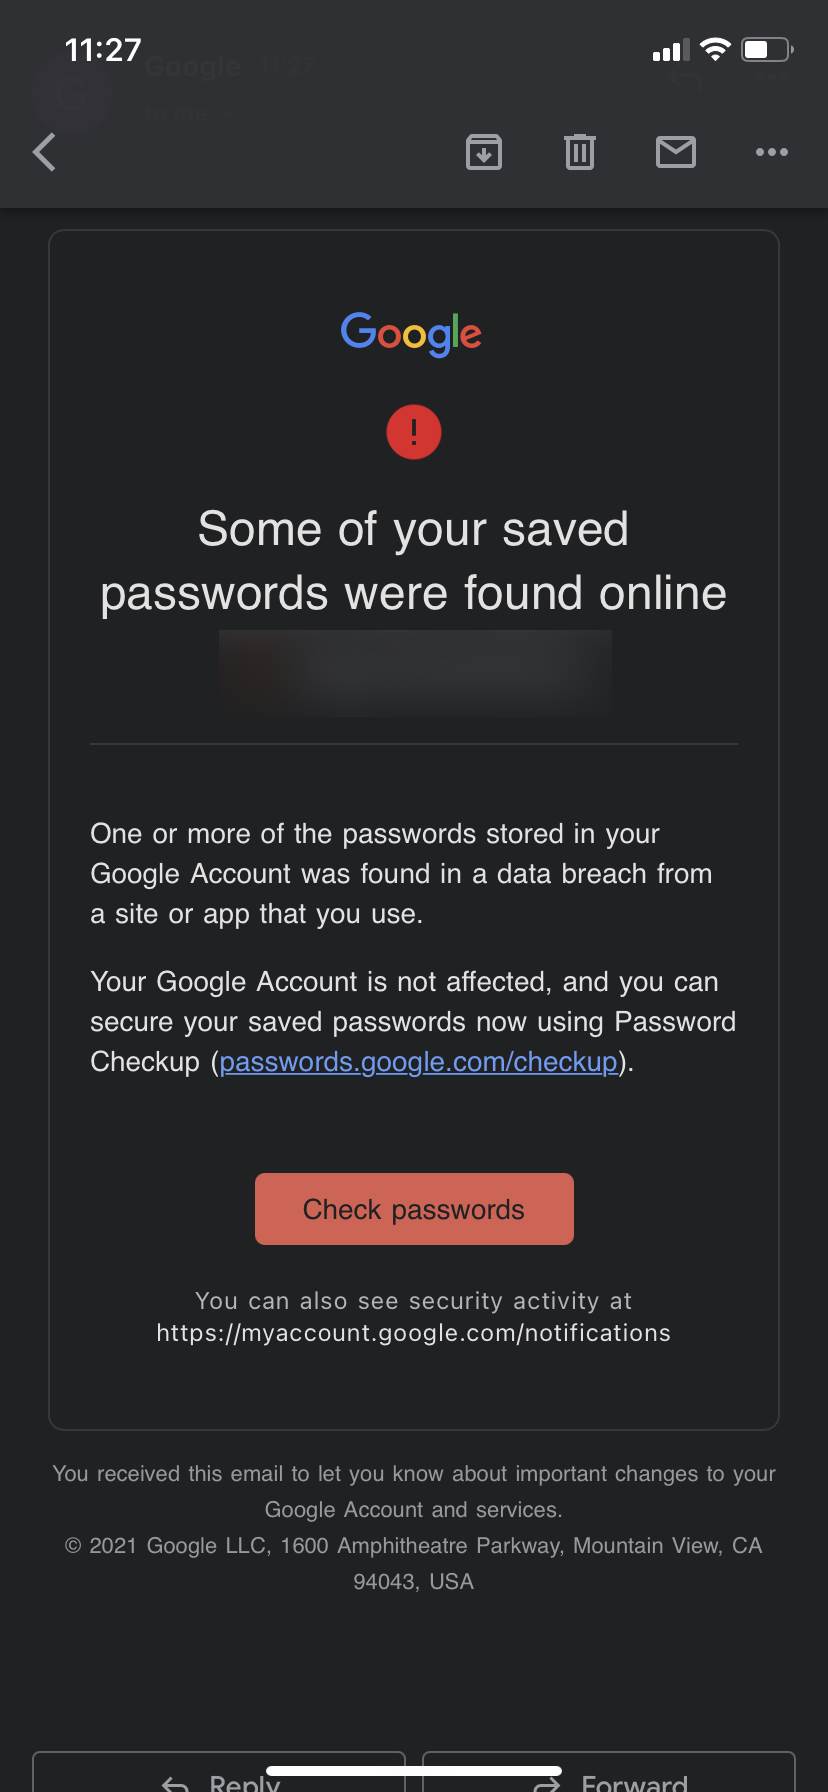828x1792 pixels.
Task: Tap the red alert exclamation icon
Action: (413, 431)
